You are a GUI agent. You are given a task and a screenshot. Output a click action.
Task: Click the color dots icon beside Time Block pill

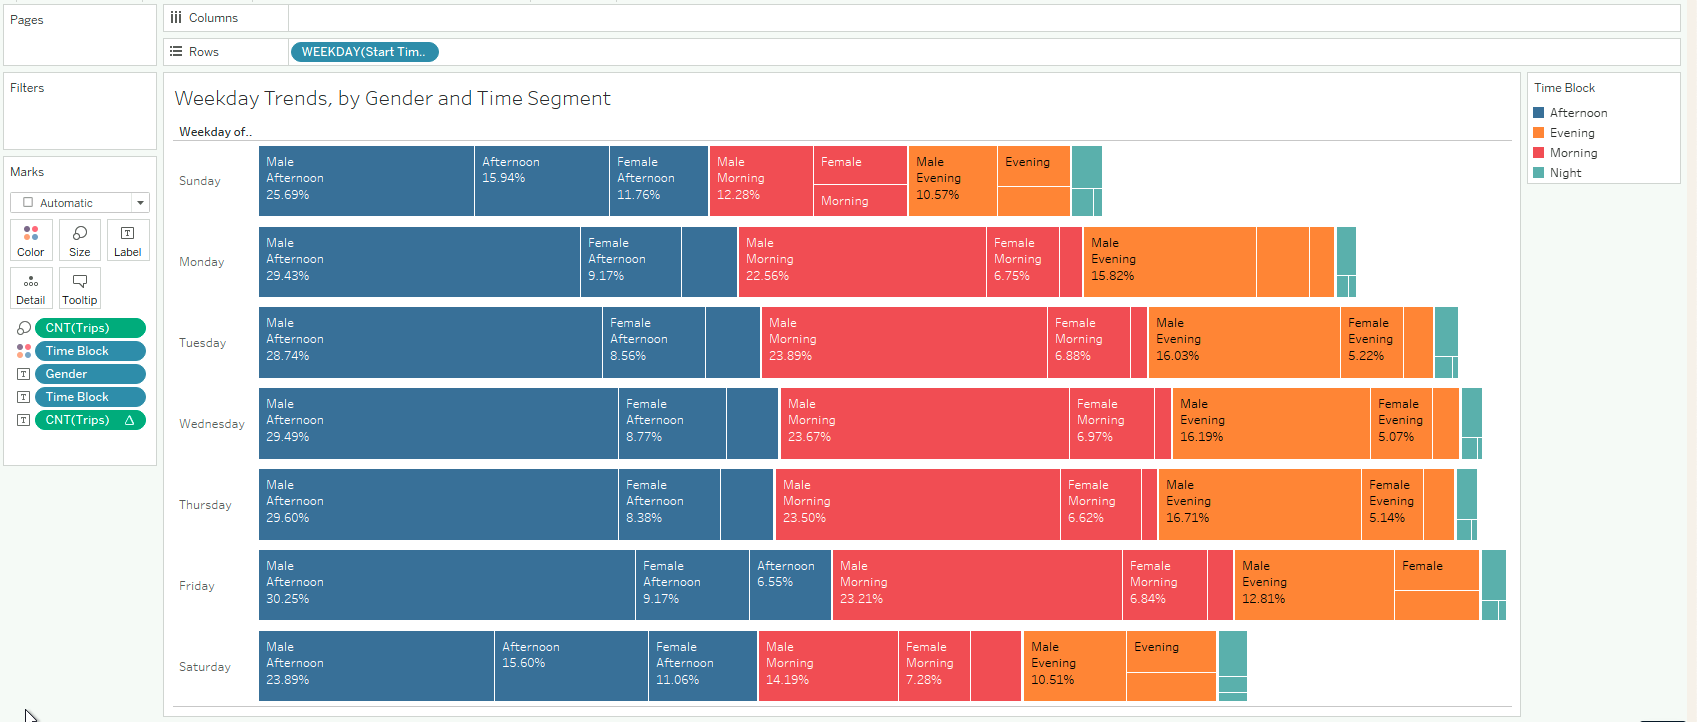(24, 351)
